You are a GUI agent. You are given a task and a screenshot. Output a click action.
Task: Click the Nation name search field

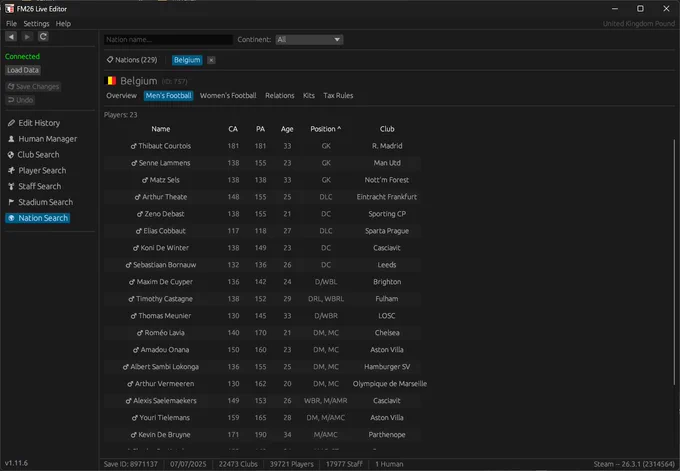coord(168,39)
